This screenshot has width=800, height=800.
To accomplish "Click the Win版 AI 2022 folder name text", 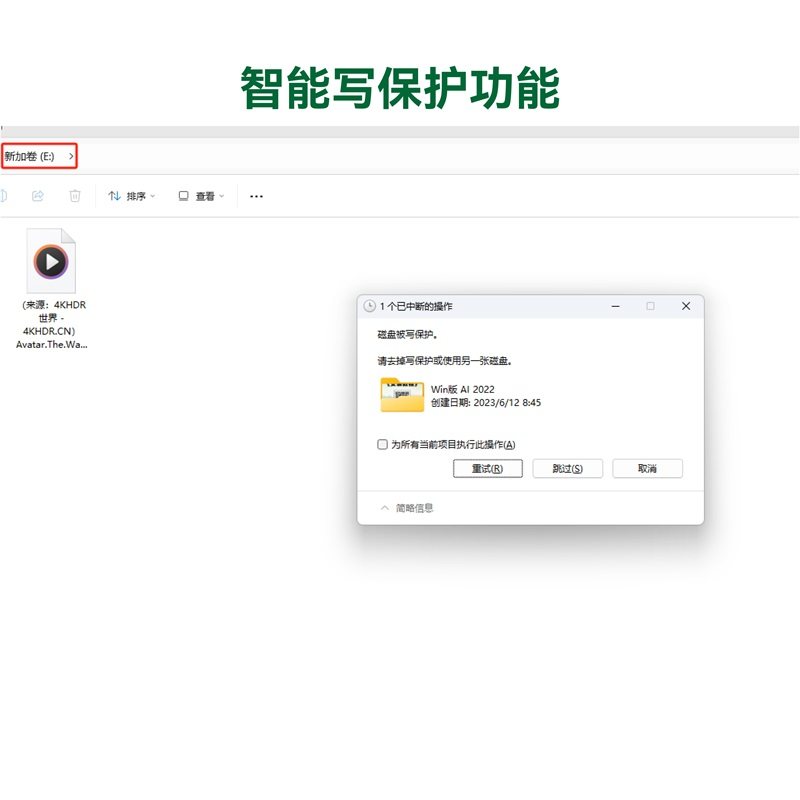I will tap(462, 389).
